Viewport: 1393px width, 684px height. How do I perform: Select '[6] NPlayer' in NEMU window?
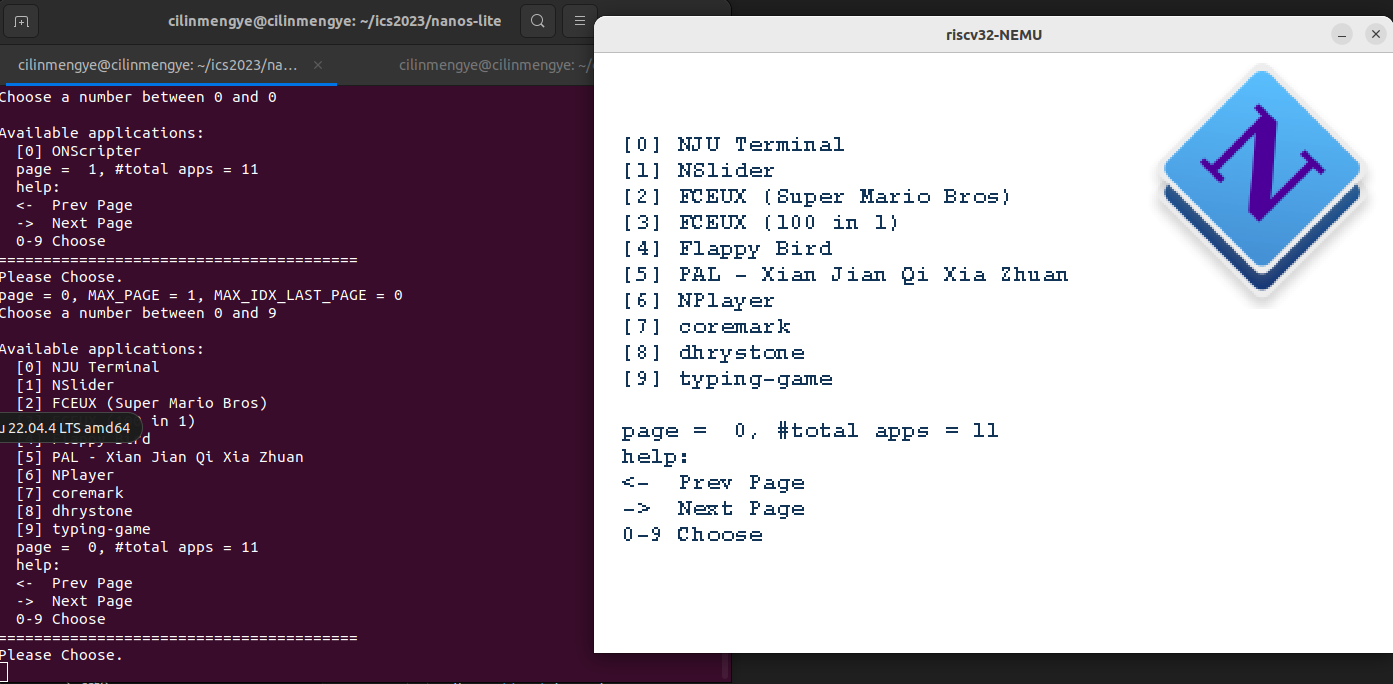[698, 301]
